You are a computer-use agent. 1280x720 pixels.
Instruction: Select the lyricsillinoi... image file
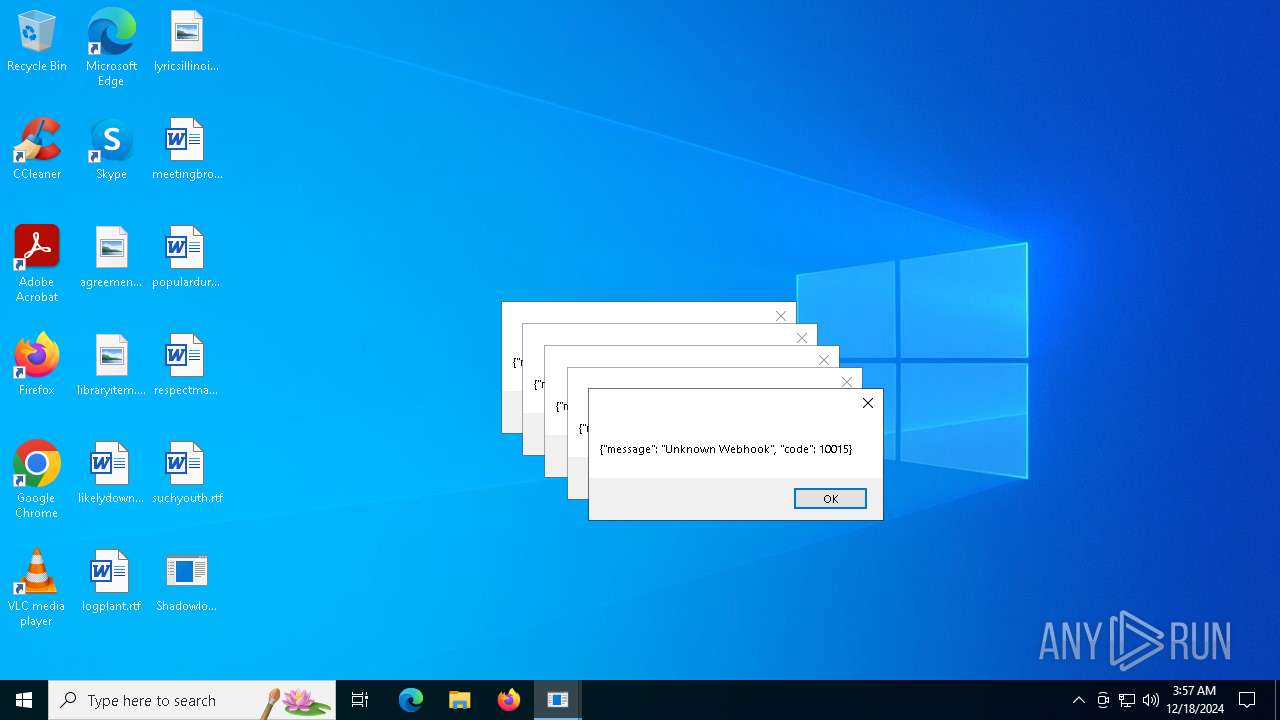[x=186, y=41]
